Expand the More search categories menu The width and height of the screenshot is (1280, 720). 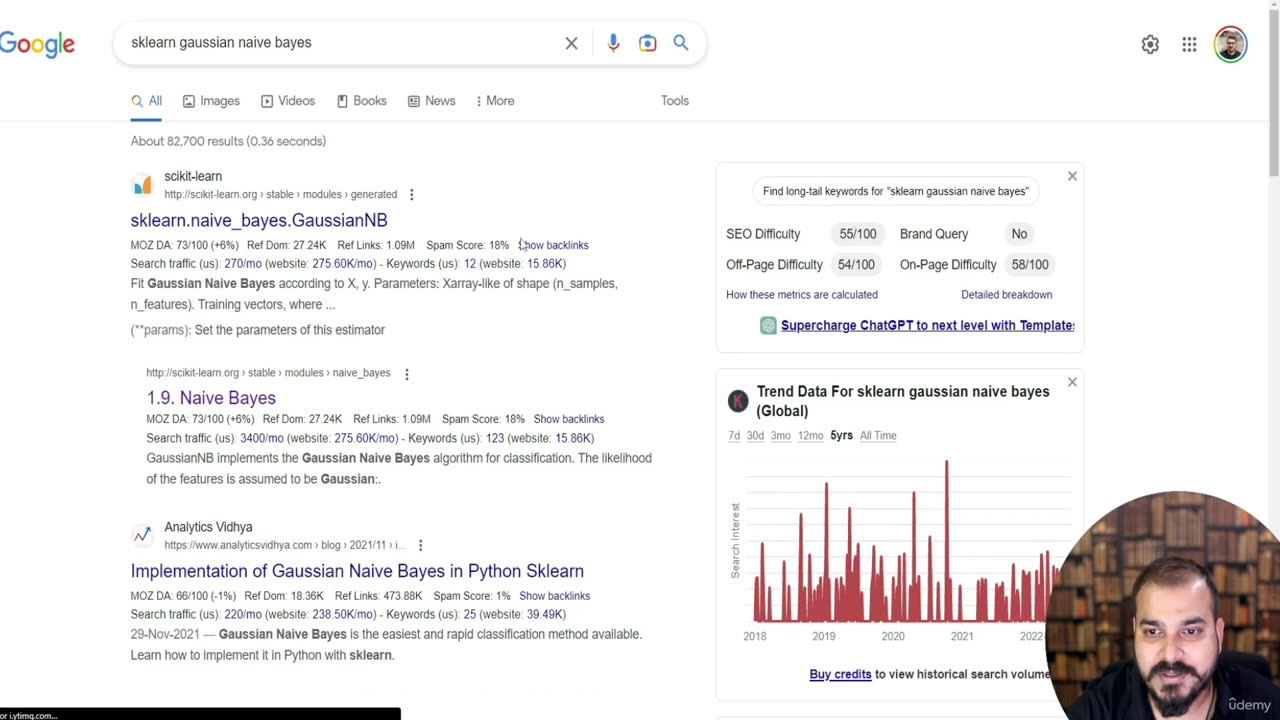click(x=495, y=101)
